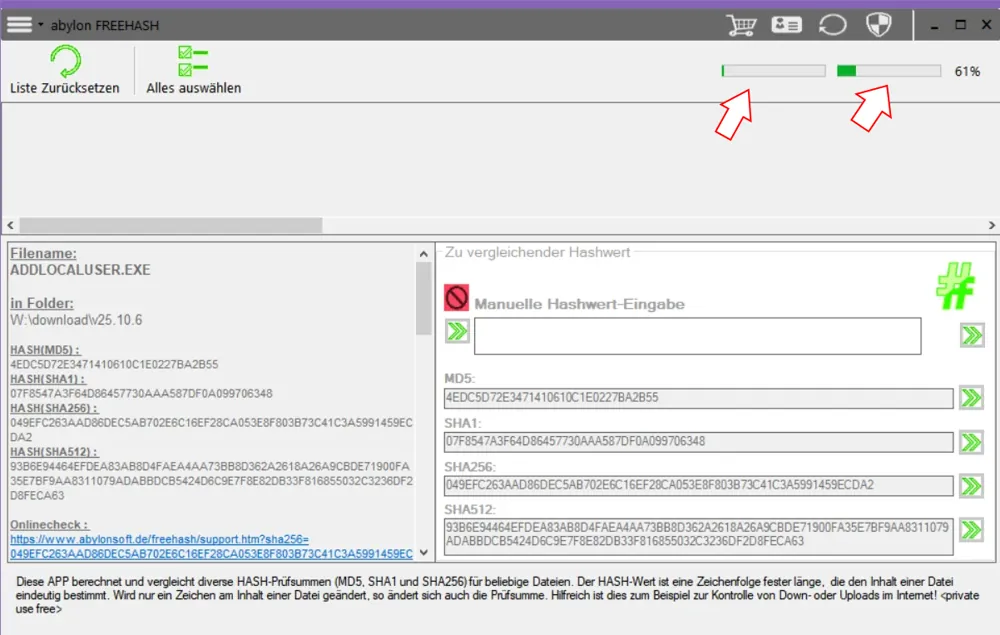Minimize the abylon FREEHASH window
Screen dimensions: 1000x635
coord(934,26)
